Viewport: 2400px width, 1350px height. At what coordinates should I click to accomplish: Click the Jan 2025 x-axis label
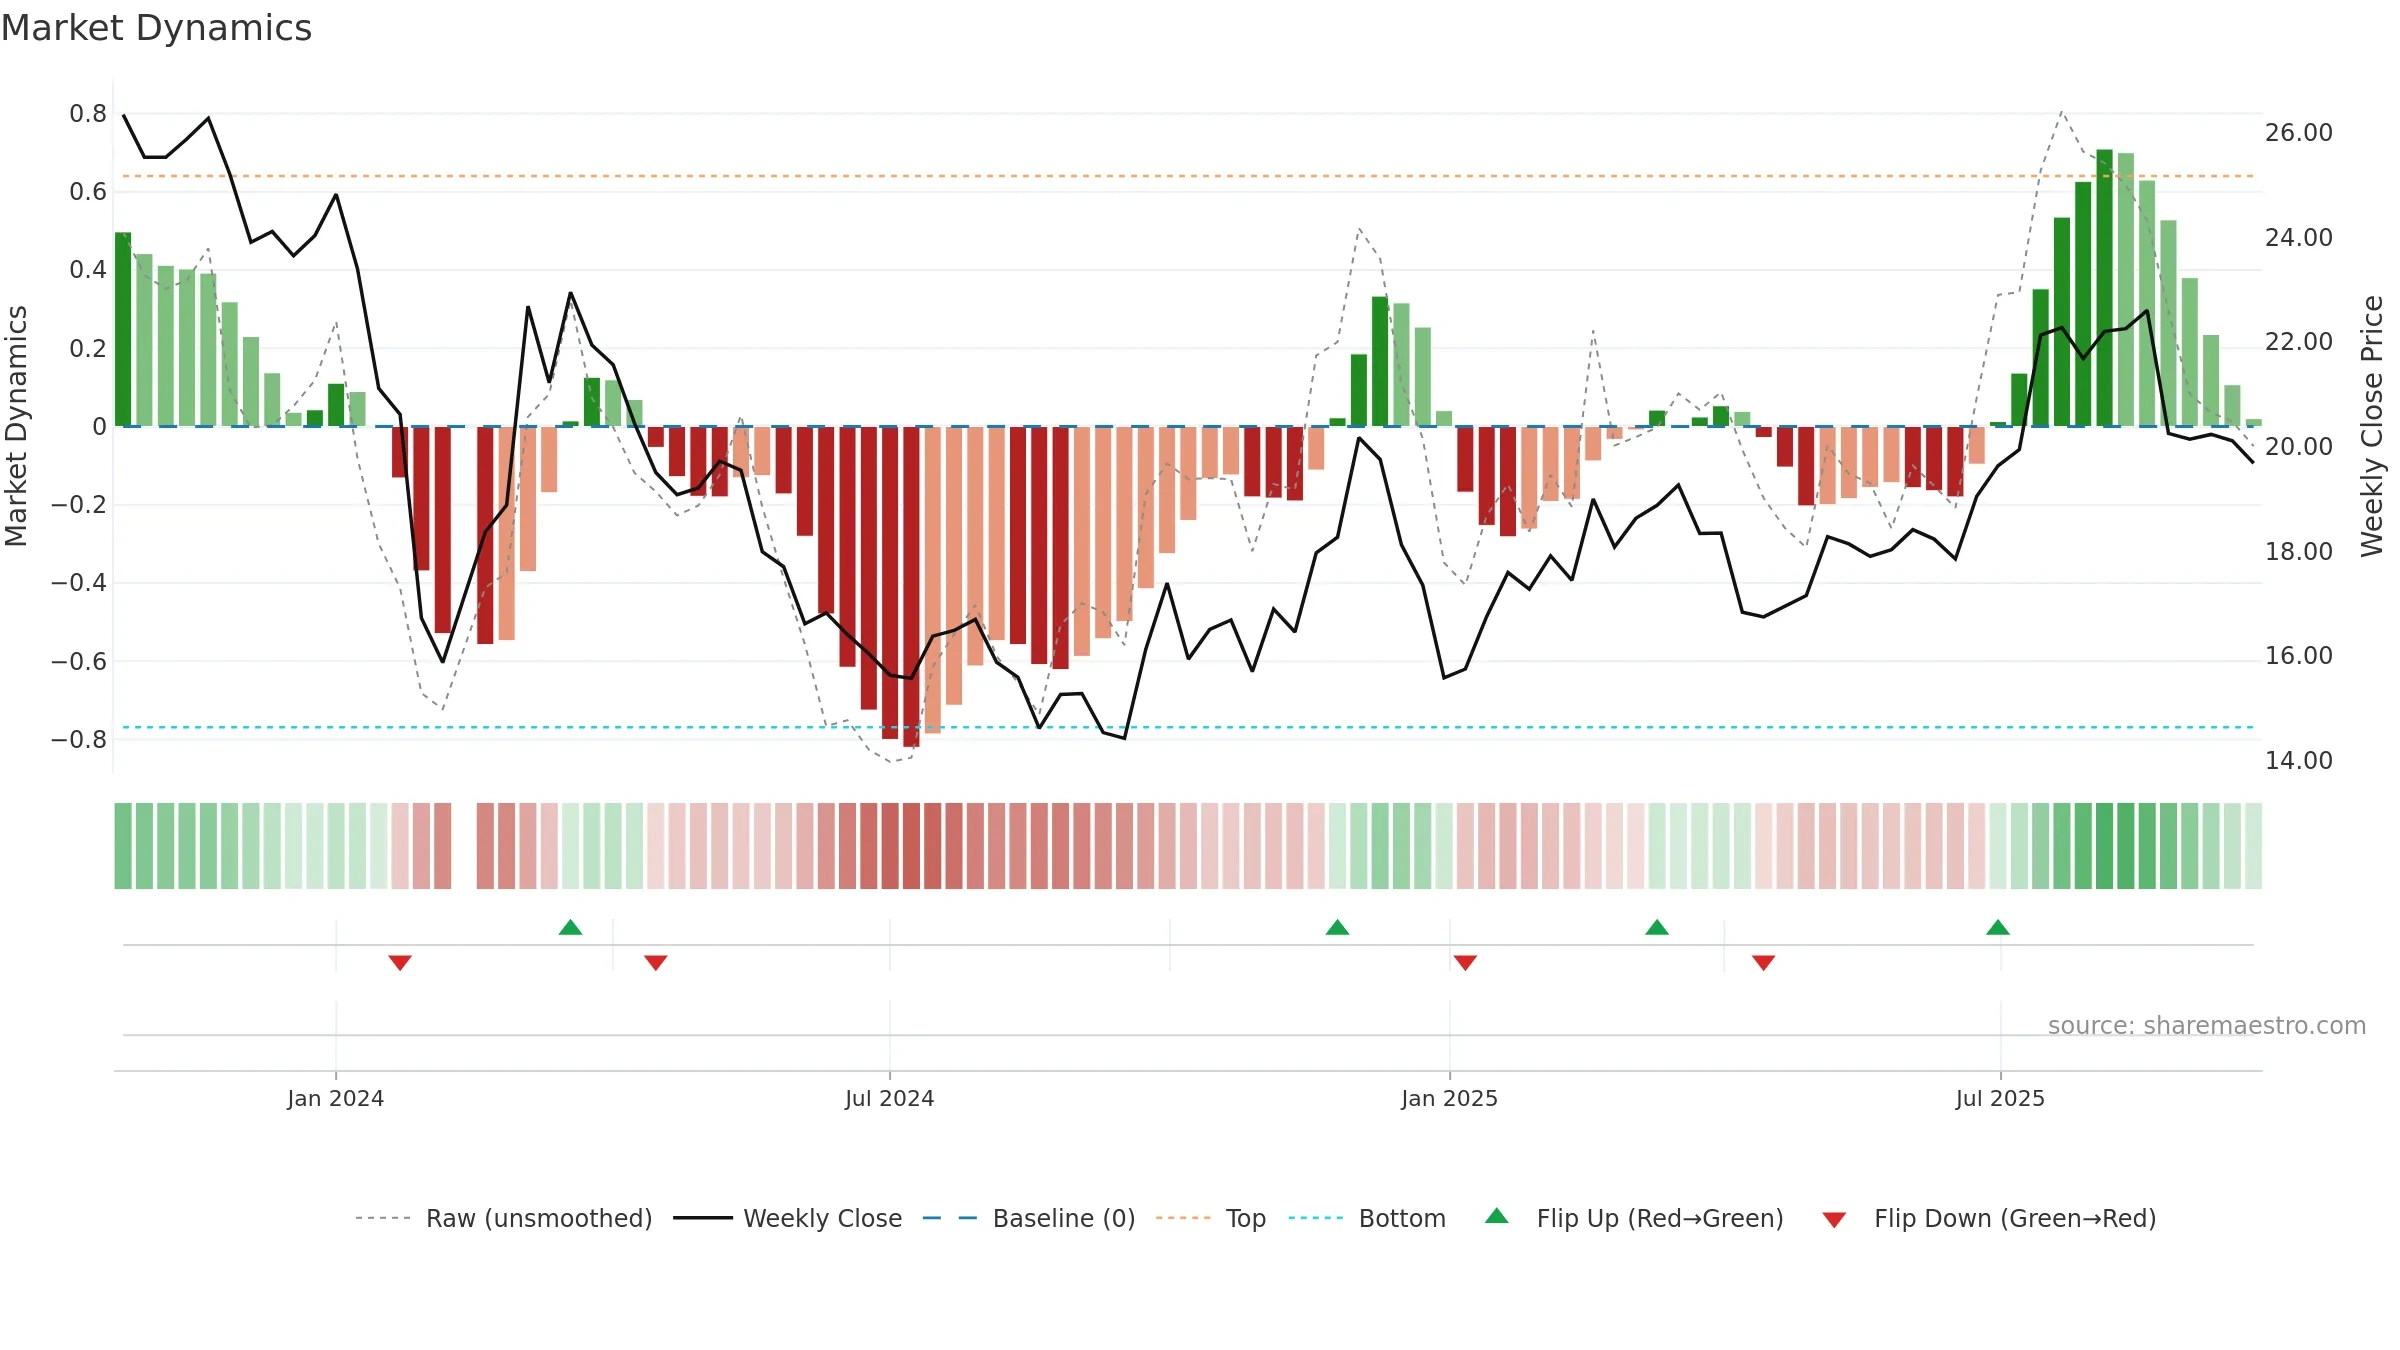coord(1449,1098)
